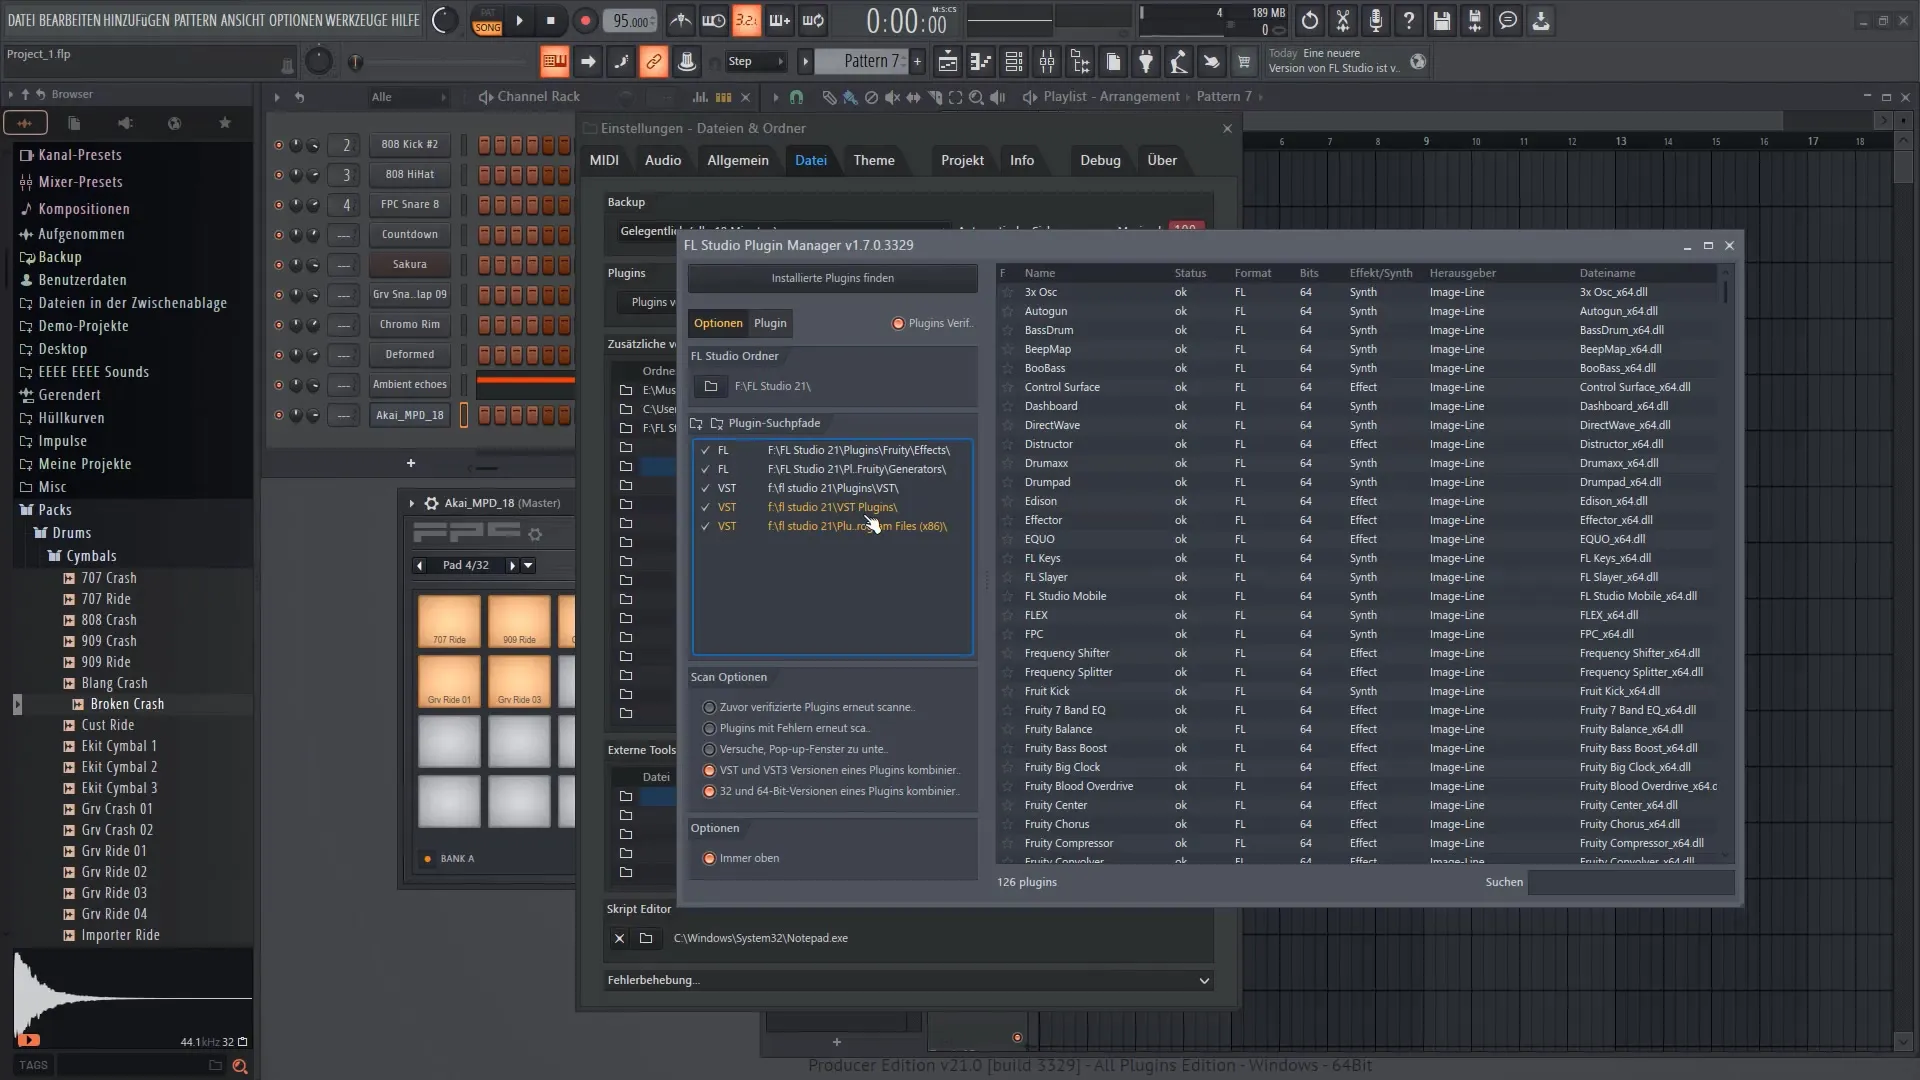Switch to the Audio tab in settings

tap(663, 160)
